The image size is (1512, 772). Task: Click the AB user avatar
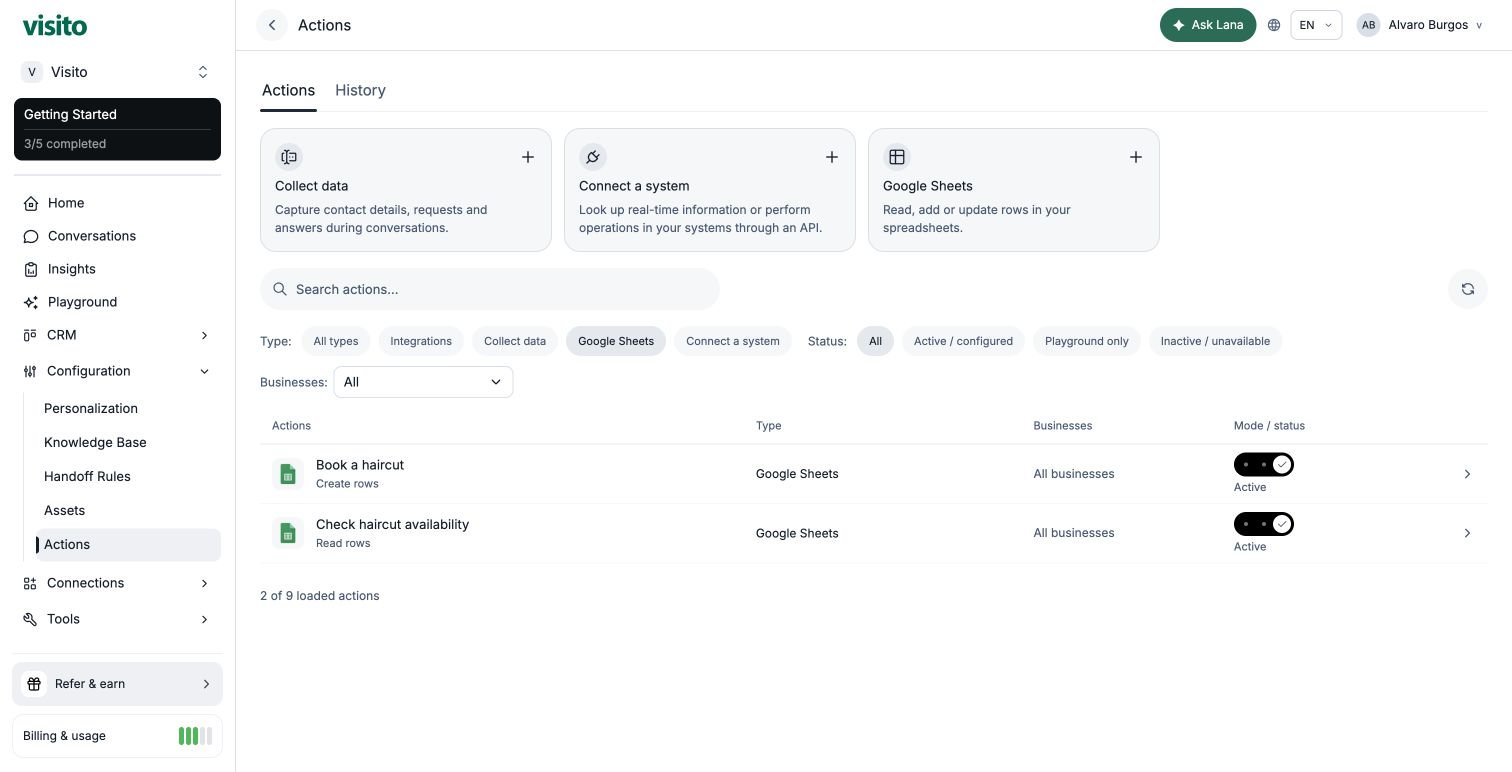pos(1368,25)
